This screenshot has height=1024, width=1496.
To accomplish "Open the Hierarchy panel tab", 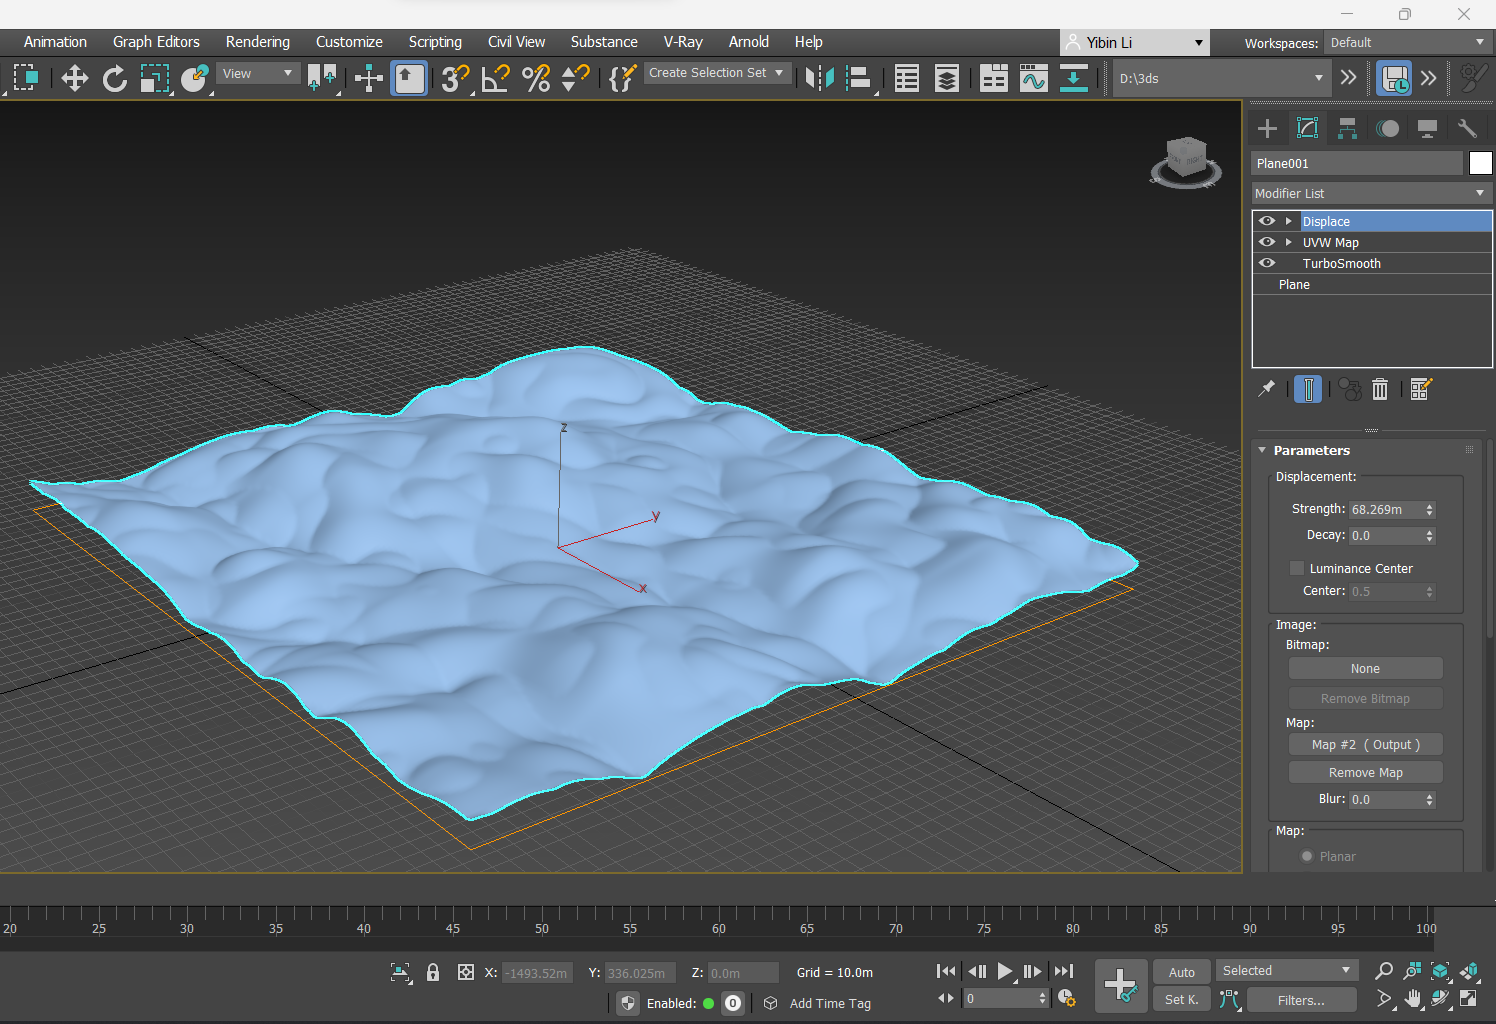I will pyautogui.click(x=1347, y=128).
